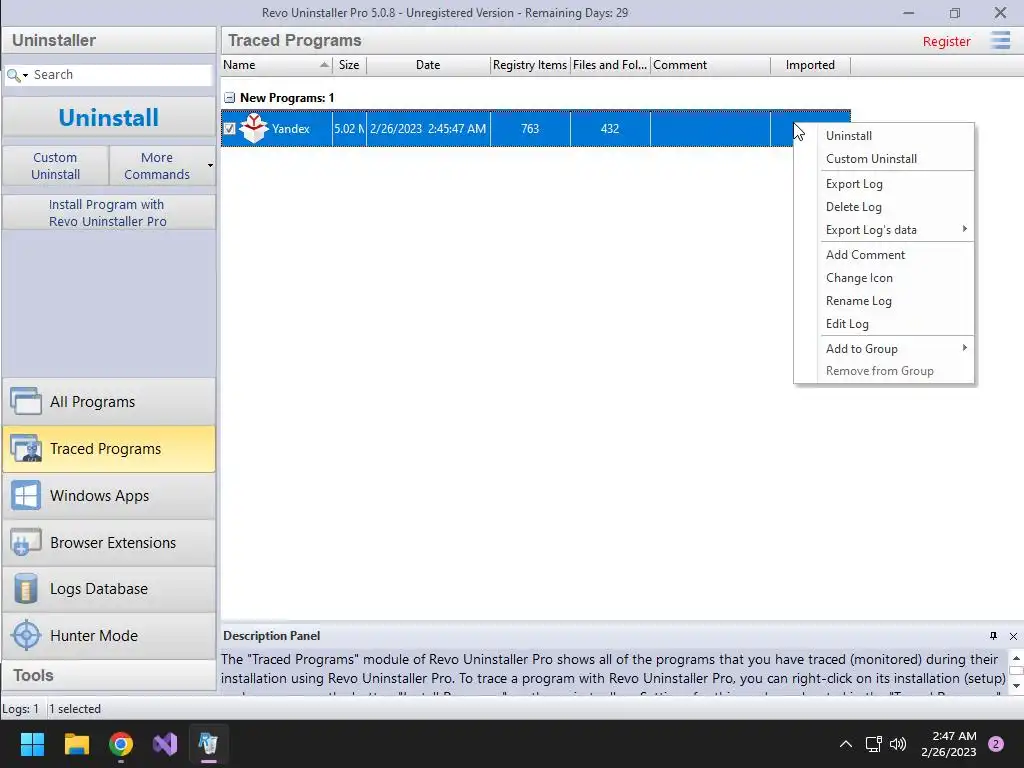Collapse the New Programs group

(229, 98)
